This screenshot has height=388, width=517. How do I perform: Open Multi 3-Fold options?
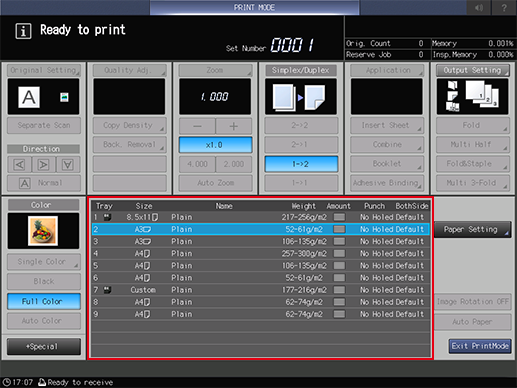(473, 183)
